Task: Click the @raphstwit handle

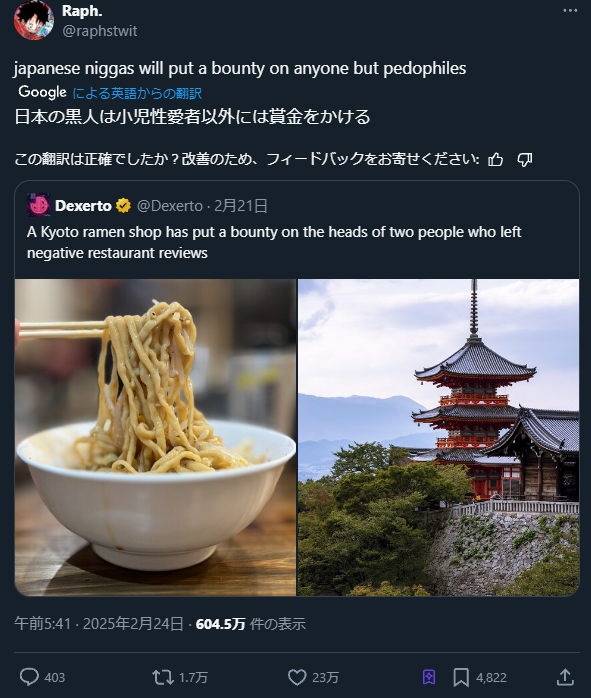Action: pyautogui.click(x=100, y=31)
